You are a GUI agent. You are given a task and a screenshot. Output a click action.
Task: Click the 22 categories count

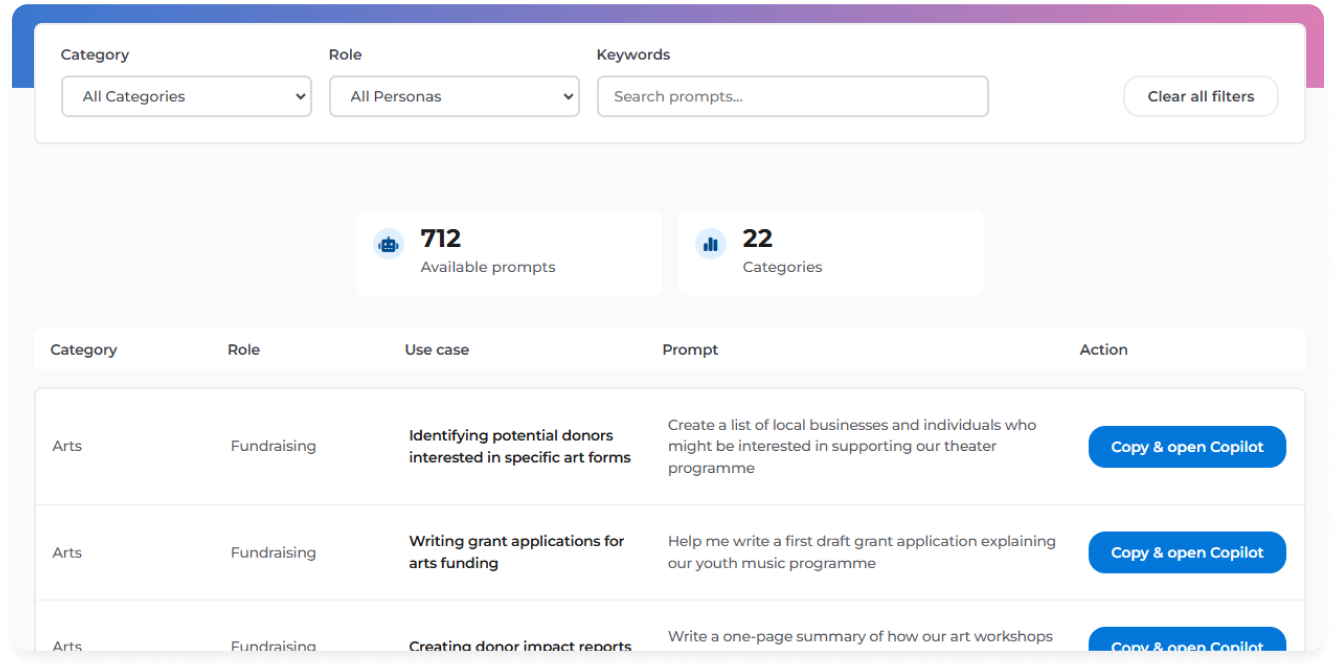coord(758,239)
